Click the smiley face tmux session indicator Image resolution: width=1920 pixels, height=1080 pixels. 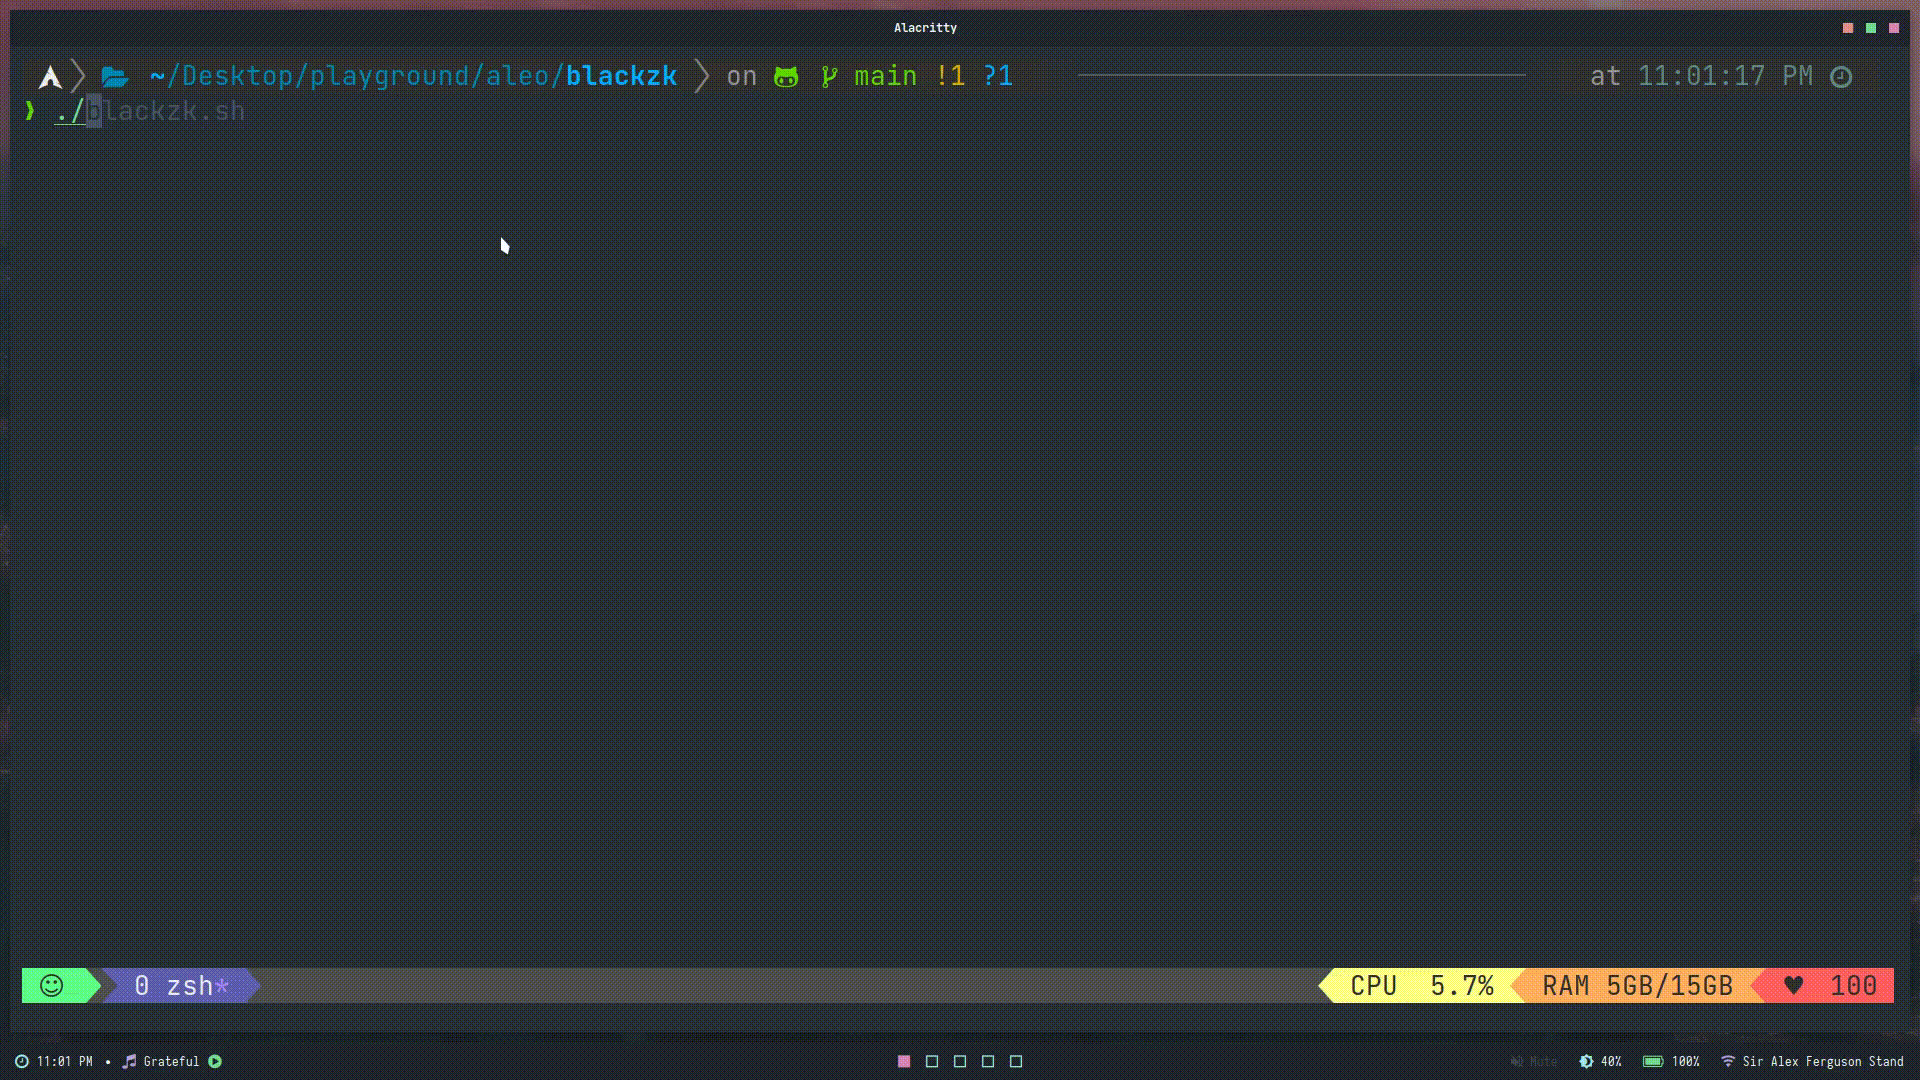[x=52, y=986]
